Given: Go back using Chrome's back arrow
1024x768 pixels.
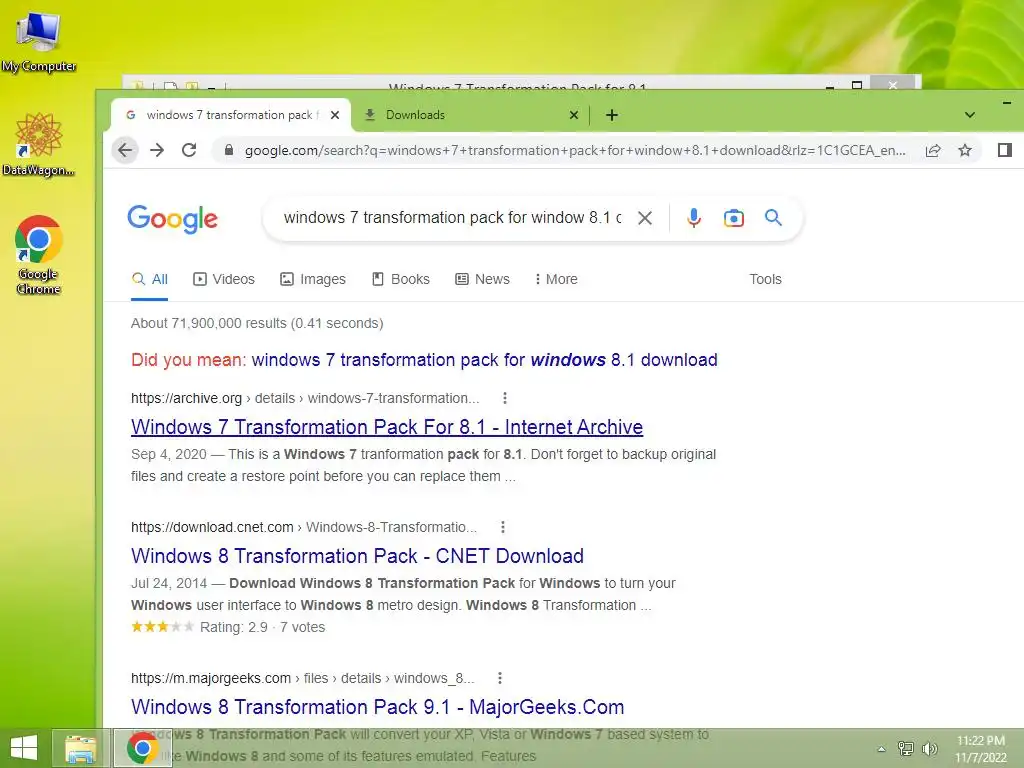Looking at the screenshot, I should [125, 150].
